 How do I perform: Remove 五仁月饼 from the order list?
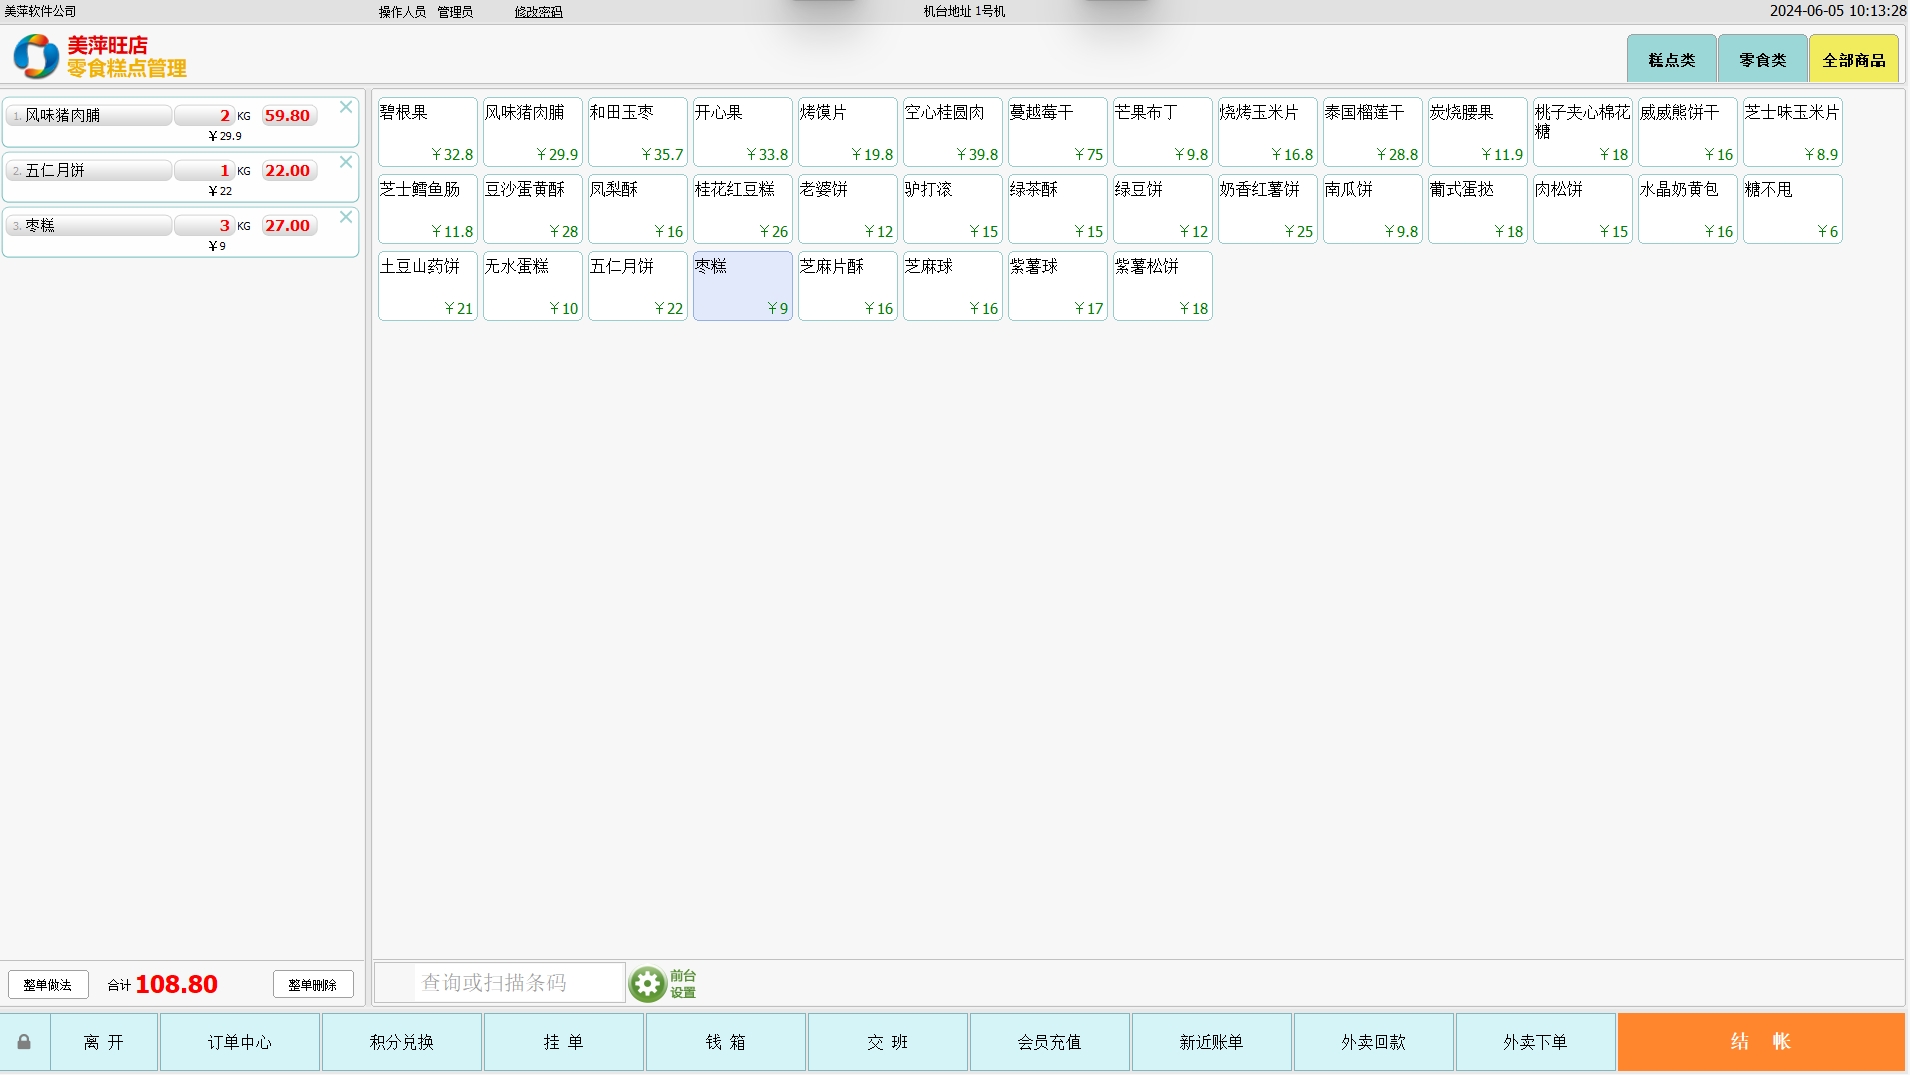[346, 162]
